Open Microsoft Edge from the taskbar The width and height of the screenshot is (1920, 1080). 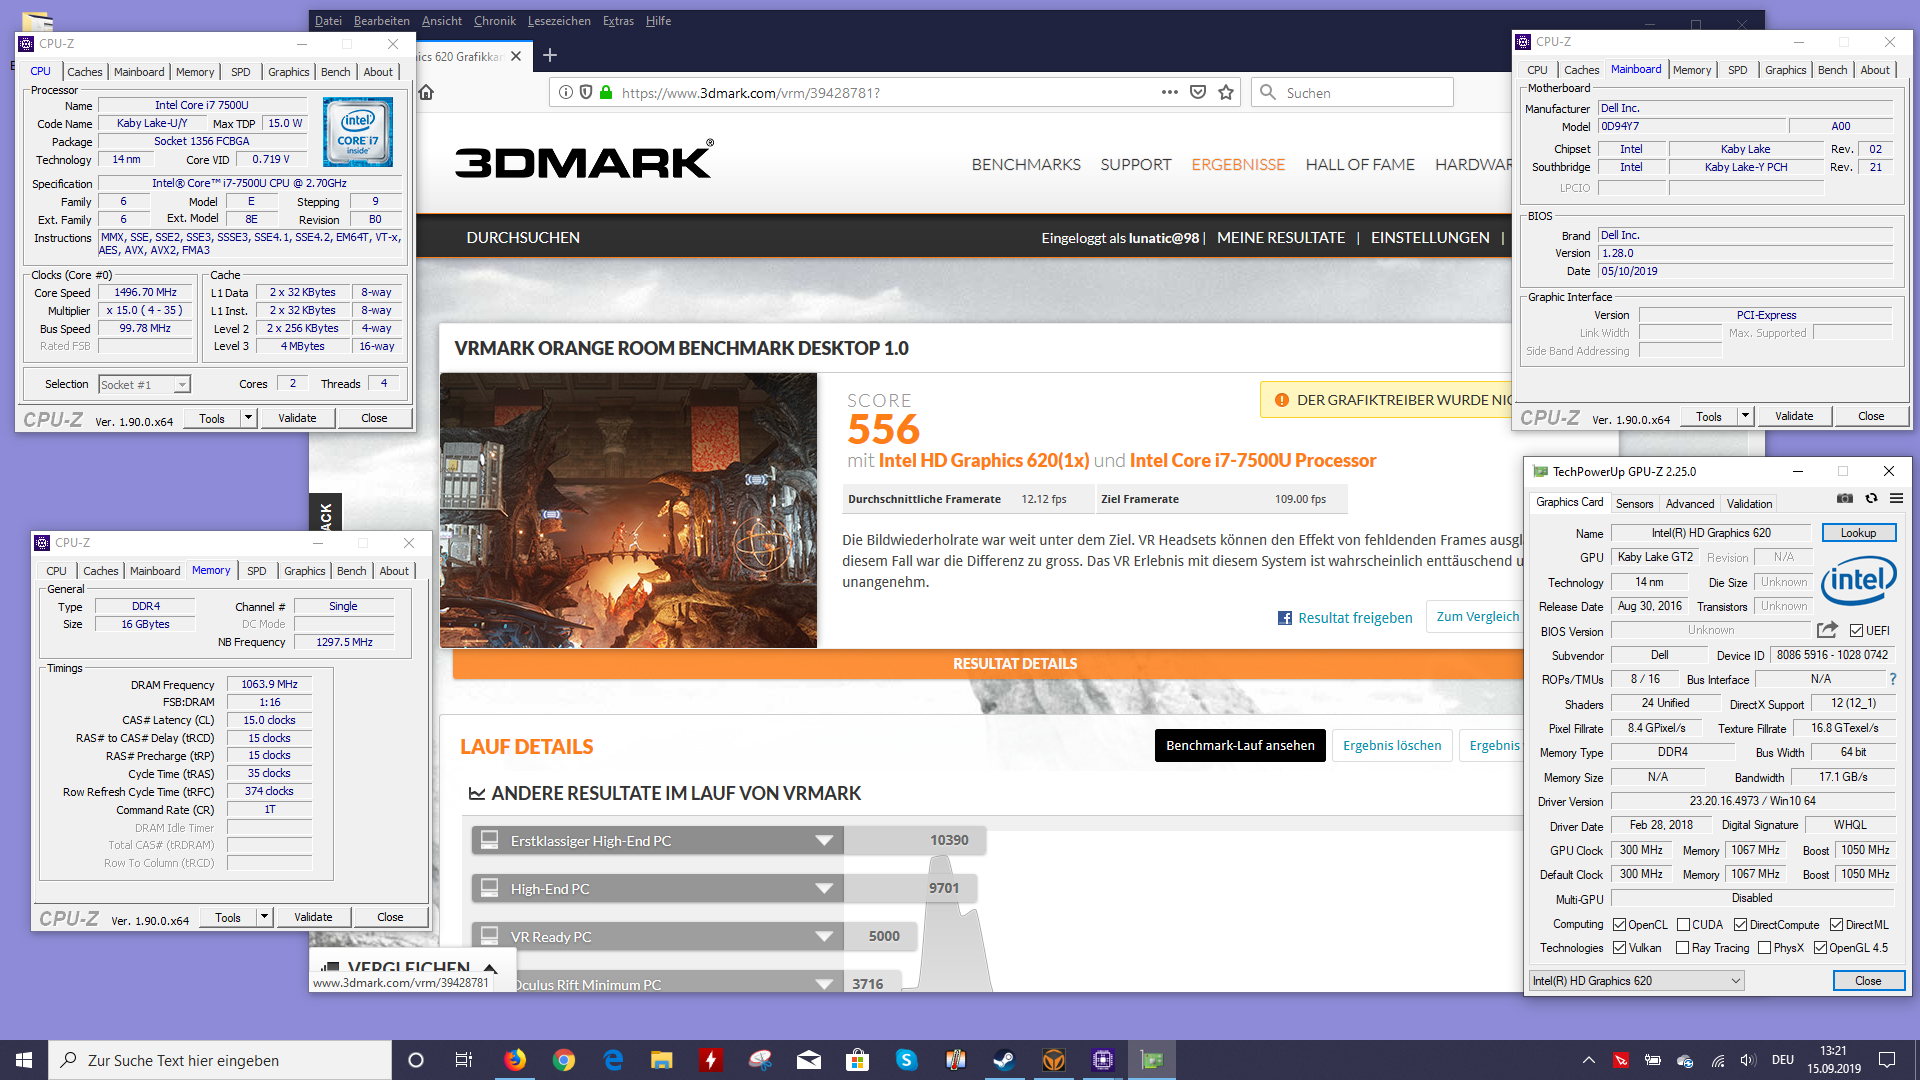pyautogui.click(x=613, y=1060)
